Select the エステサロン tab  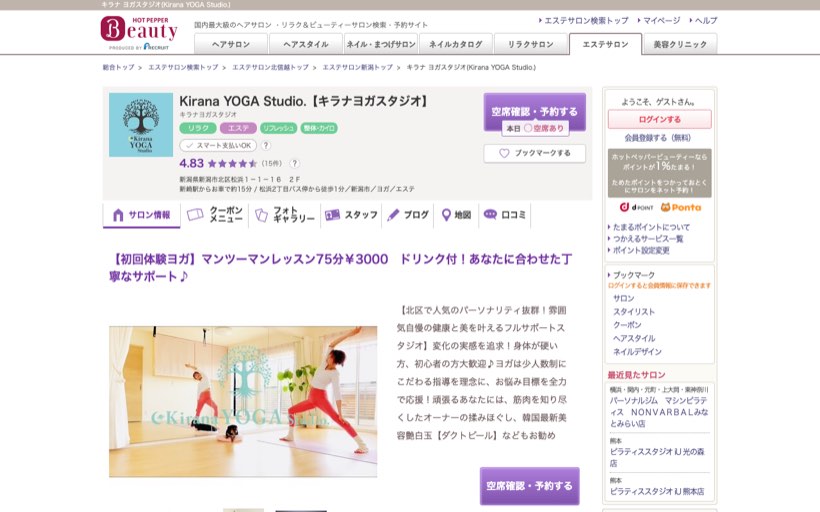(x=605, y=44)
